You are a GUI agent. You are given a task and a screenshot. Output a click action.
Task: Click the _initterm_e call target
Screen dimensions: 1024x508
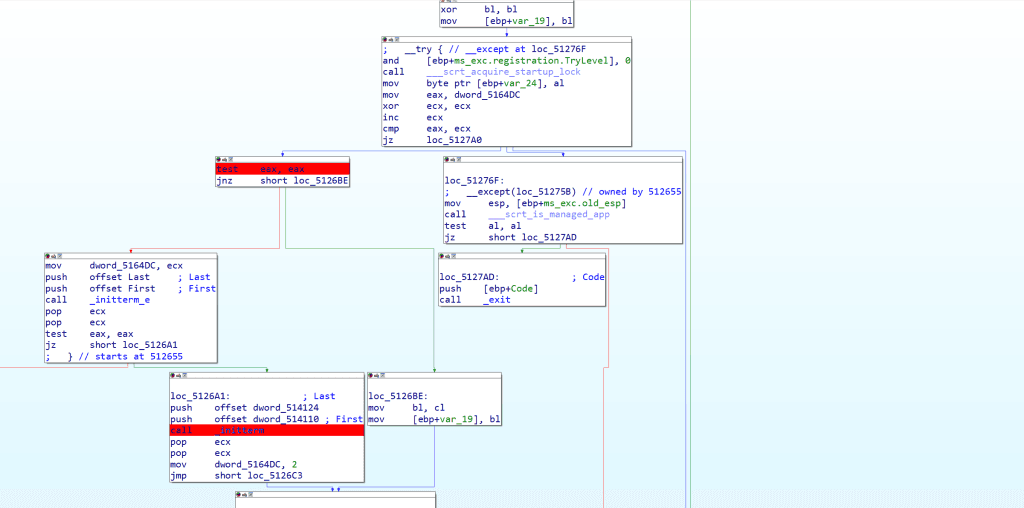(x=120, y=300)
